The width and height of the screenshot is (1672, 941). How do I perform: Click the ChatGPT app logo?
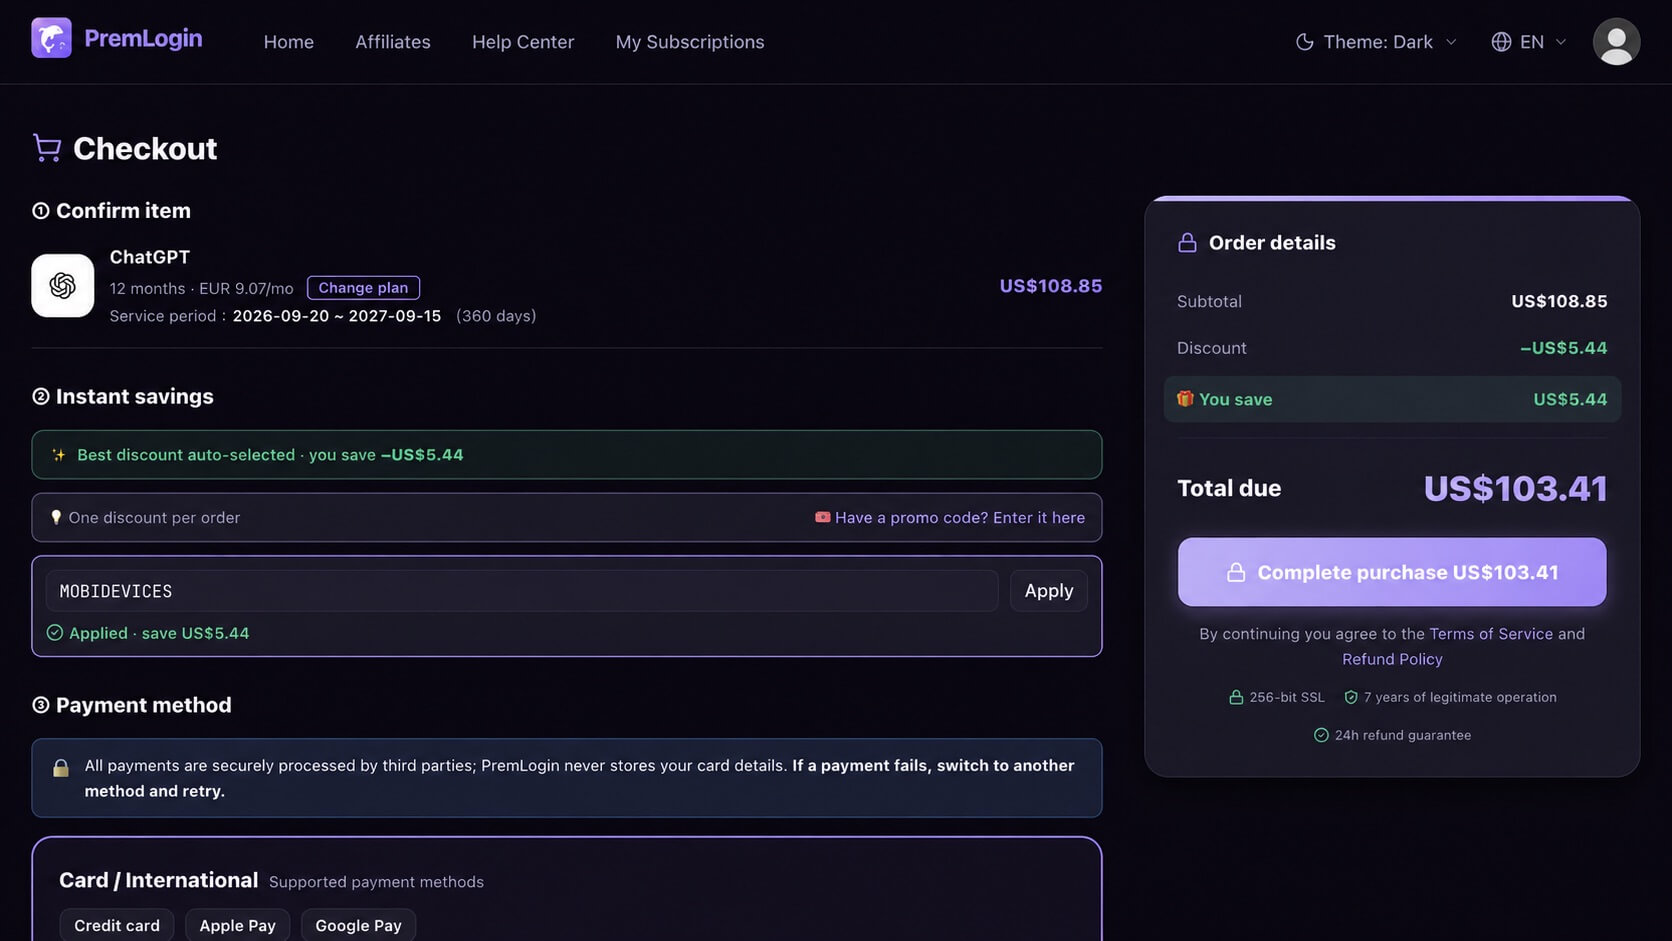click(62, 285)
